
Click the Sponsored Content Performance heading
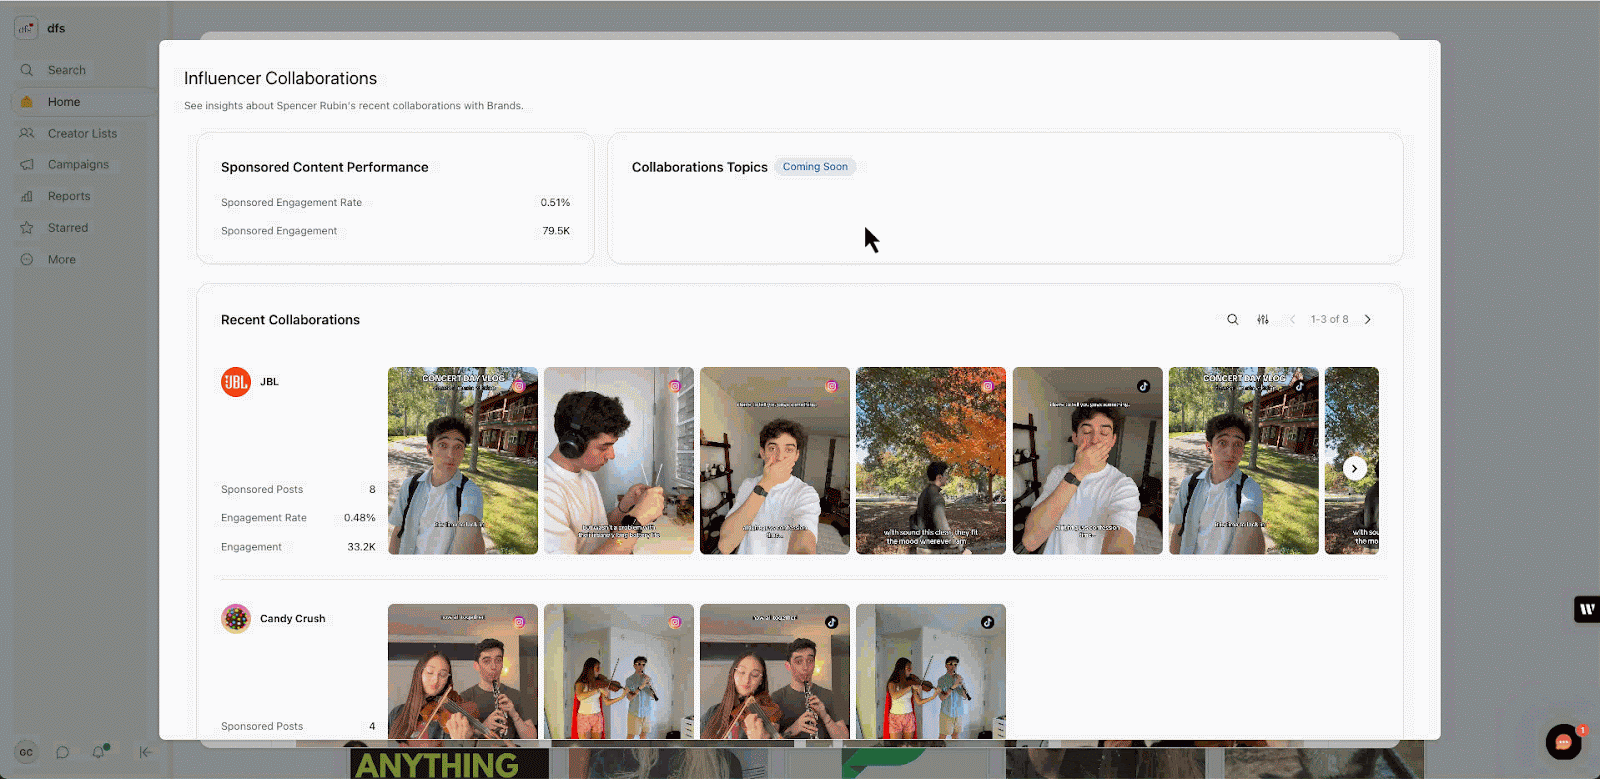(x=325, y=167)
